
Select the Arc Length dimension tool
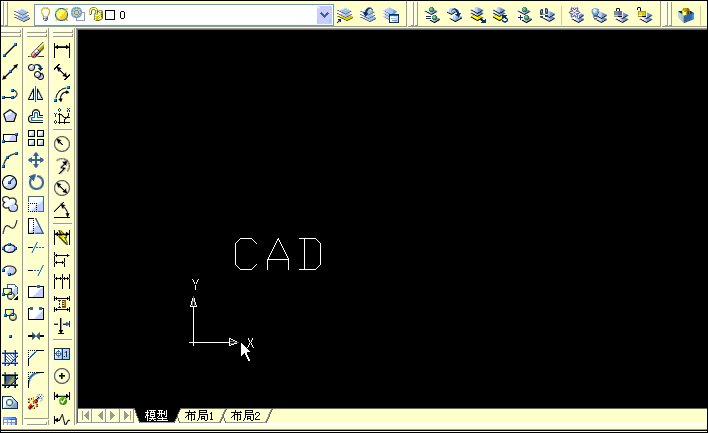(x=62, y=94)
